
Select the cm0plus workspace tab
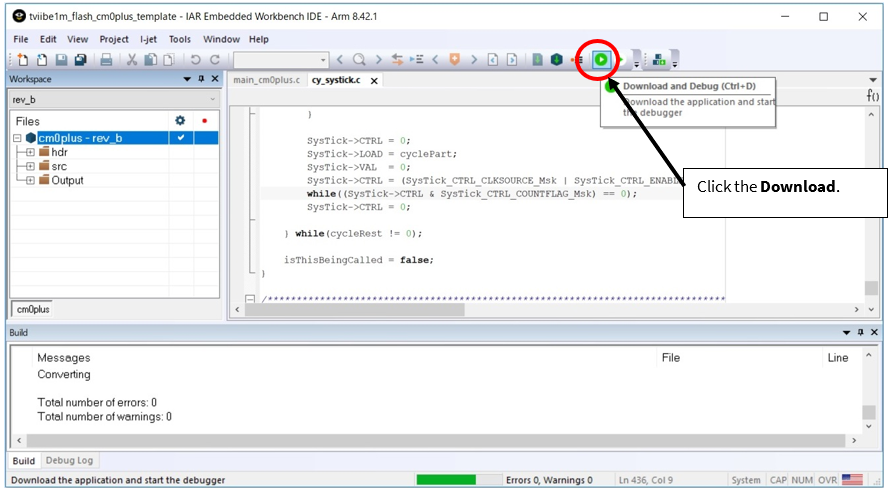pos(33,309)
